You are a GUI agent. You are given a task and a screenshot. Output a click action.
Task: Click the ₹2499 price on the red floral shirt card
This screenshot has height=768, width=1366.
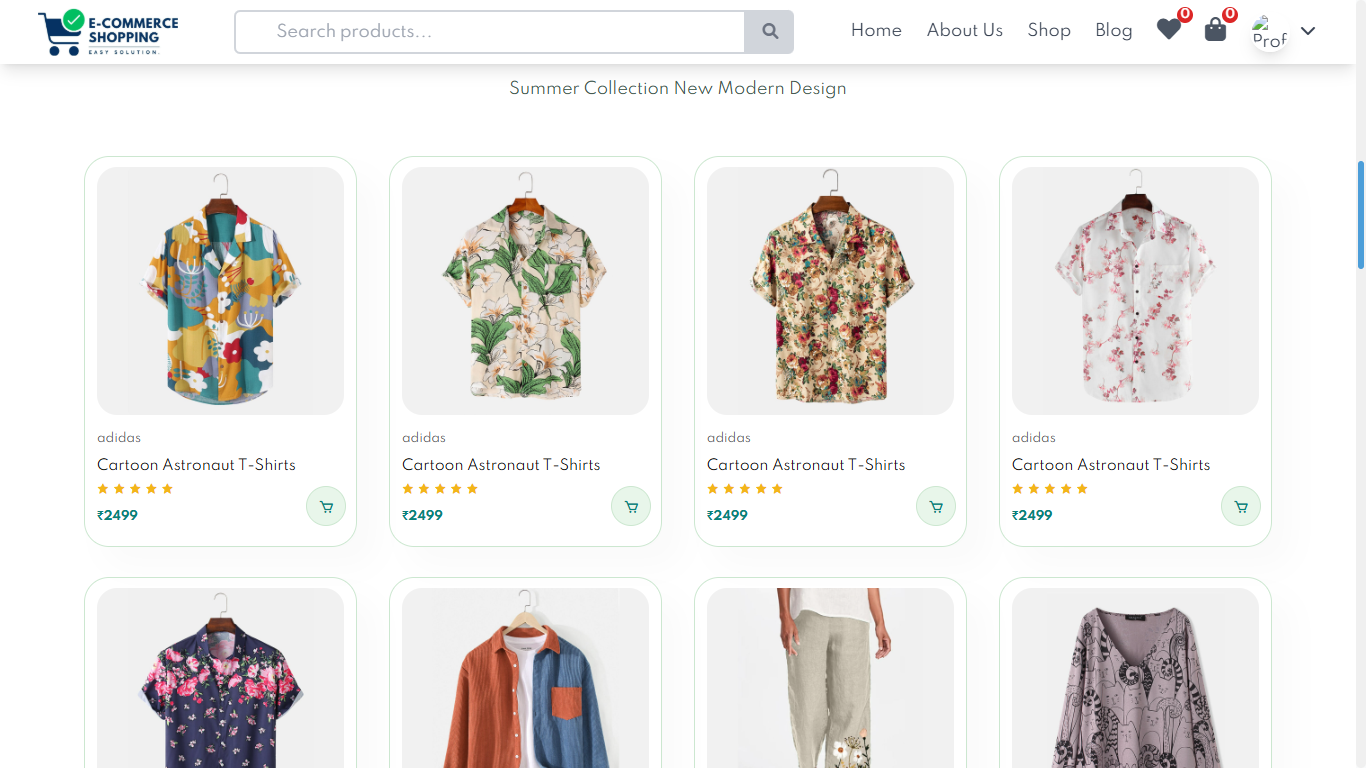click(727, 515)
